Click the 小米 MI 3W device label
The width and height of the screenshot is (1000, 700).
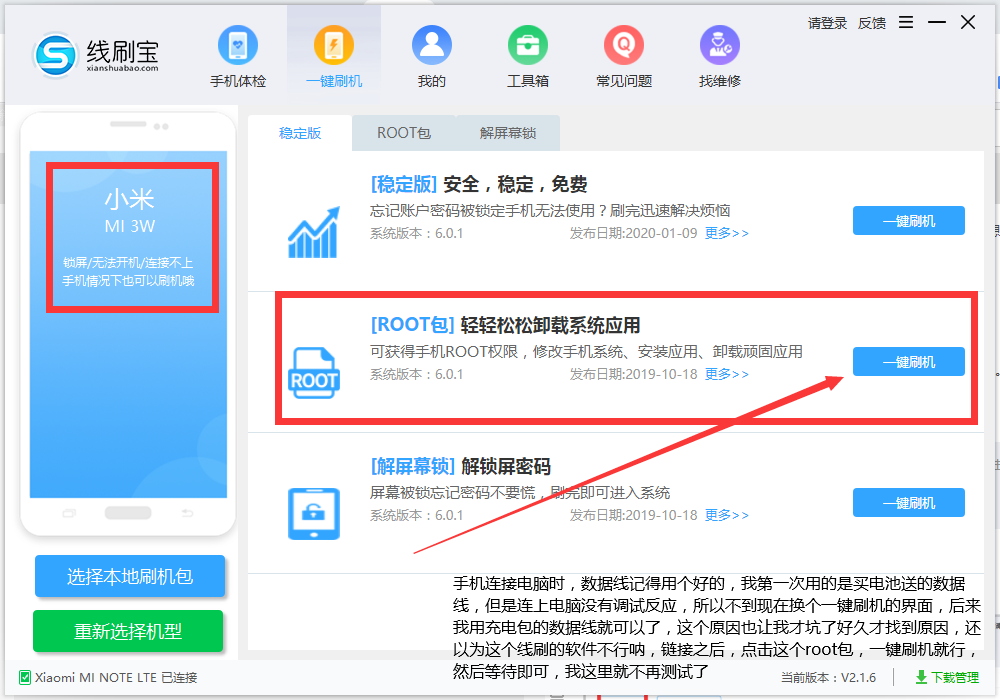[x=130, y=211]
